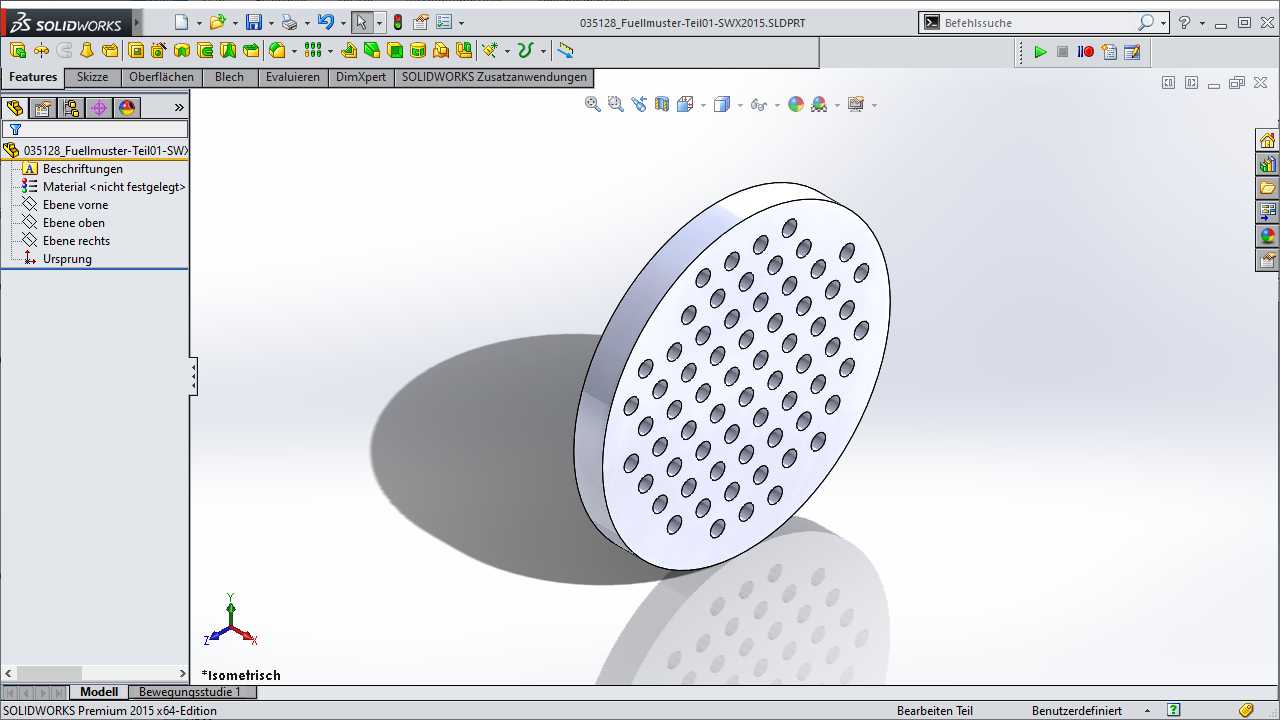
Task: Open the Reference Geometry tool
Action: (490, 50)
